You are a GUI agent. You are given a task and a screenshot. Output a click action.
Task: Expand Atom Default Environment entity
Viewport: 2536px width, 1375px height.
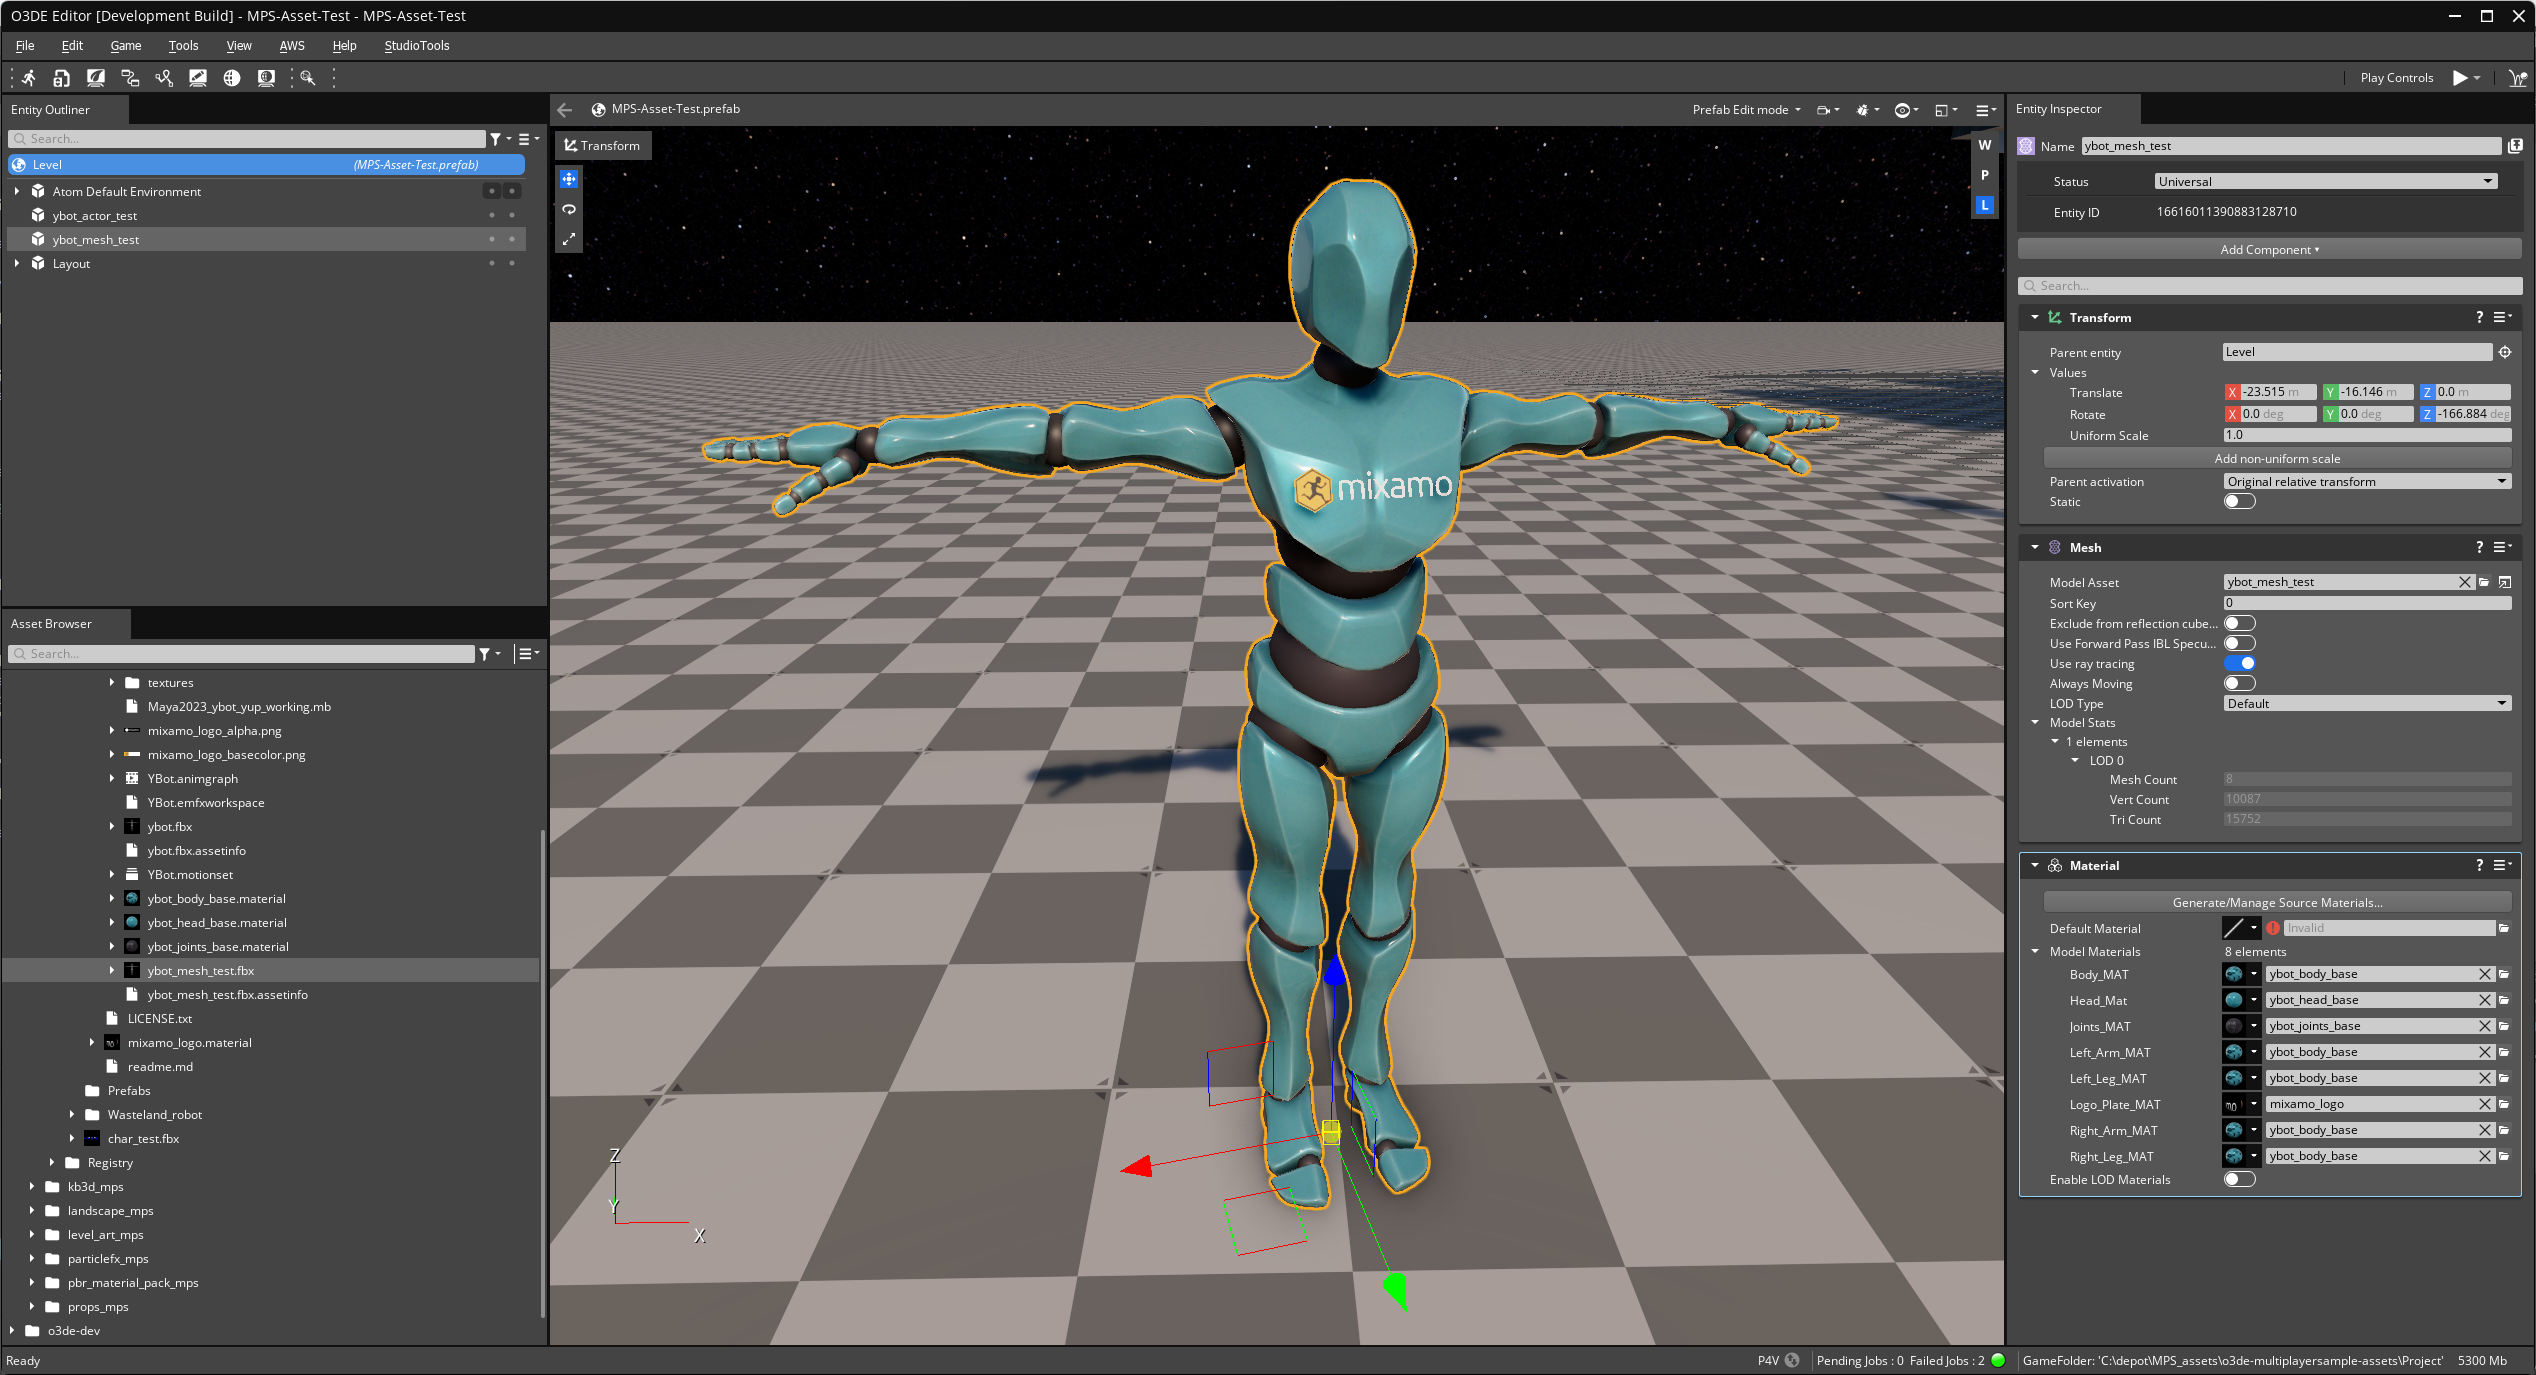click(x=17, y=191)
